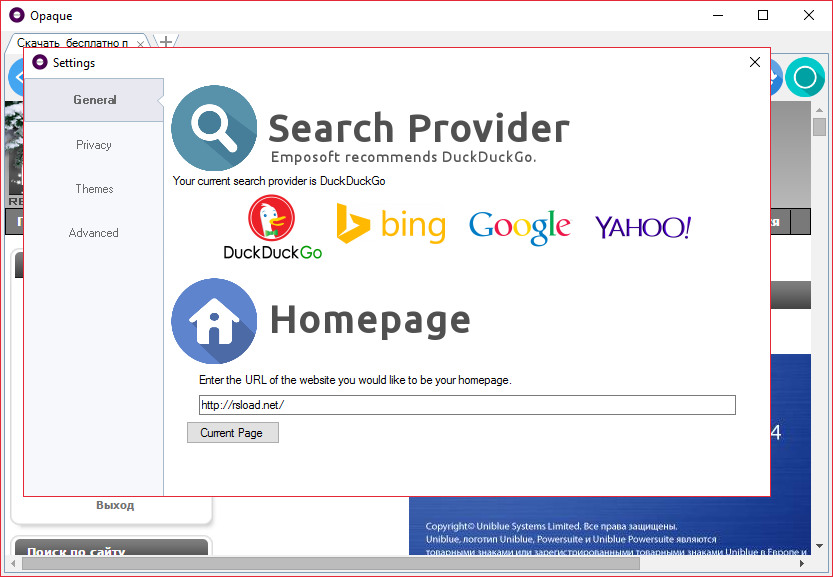Focus the homepage URL input field
This screenshot has height=577, width=833.
click(468, 405)
